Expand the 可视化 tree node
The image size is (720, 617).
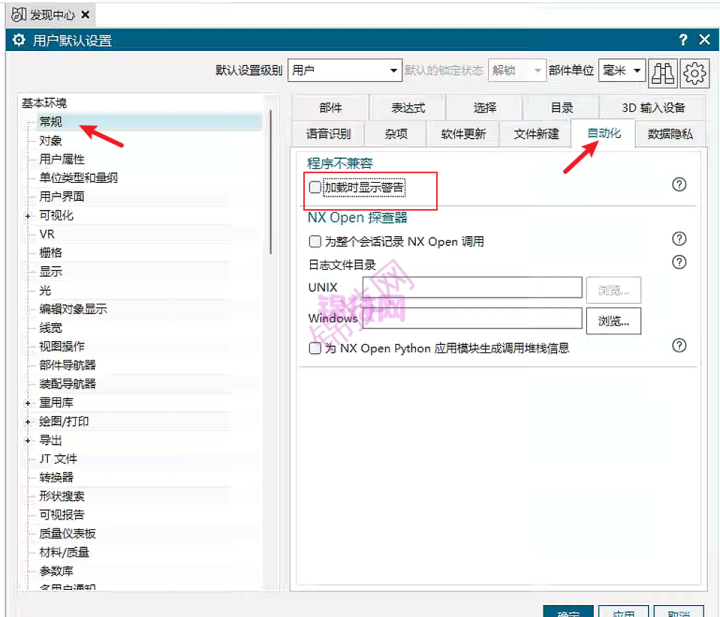28,216
